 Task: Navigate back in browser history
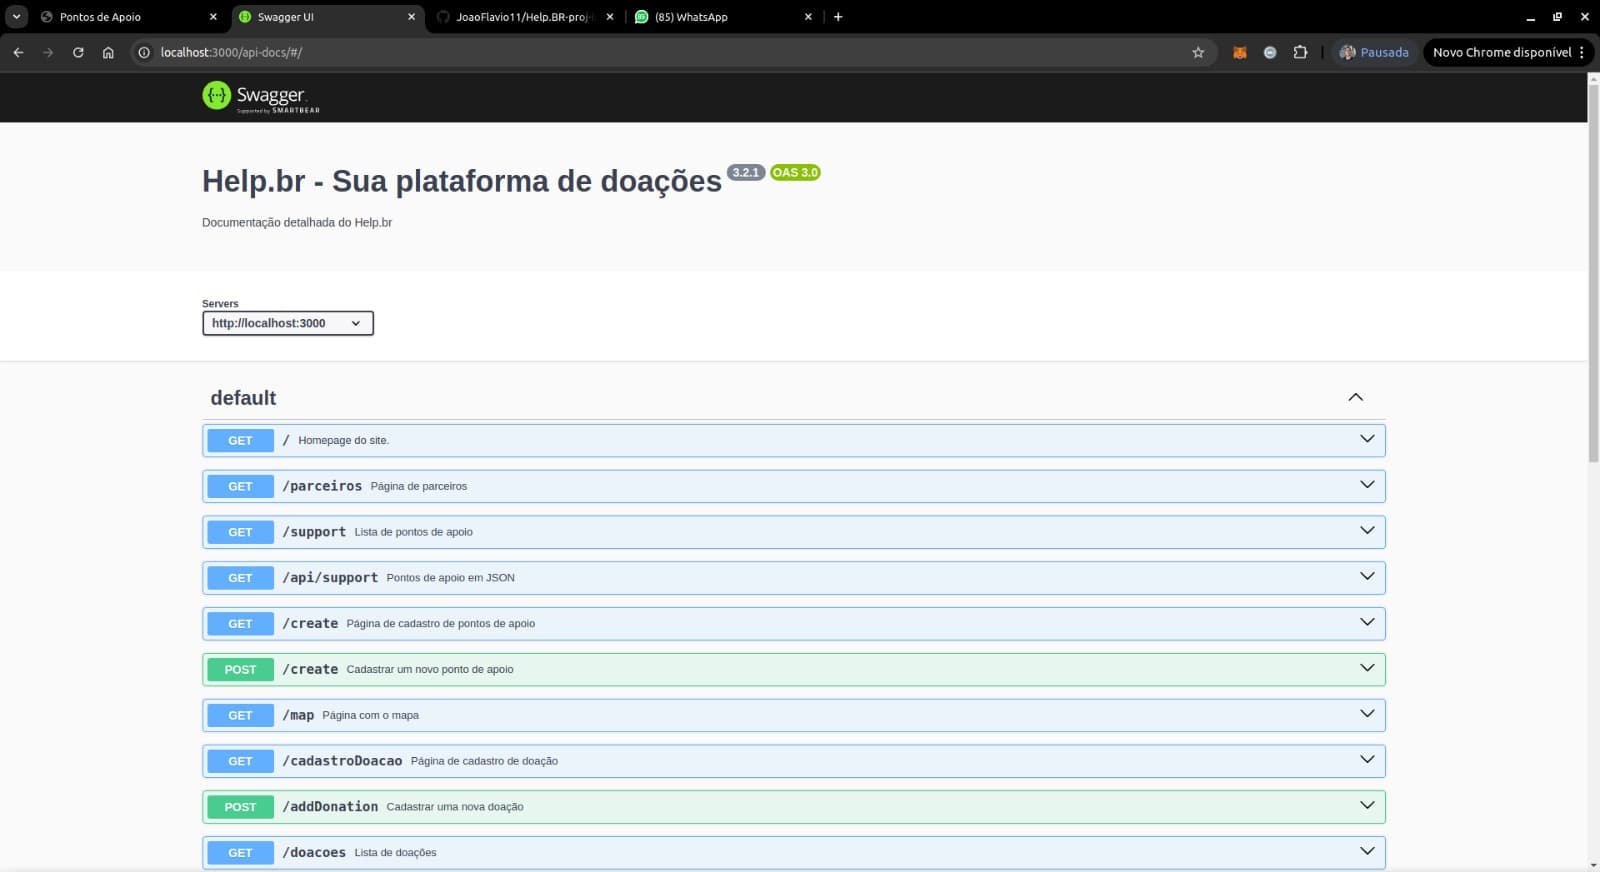coord(18,53)
